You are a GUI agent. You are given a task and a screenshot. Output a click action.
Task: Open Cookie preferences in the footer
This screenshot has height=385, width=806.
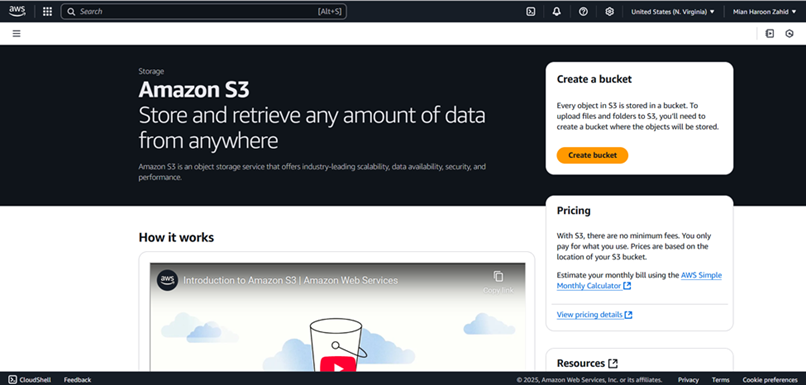point(770,379)
